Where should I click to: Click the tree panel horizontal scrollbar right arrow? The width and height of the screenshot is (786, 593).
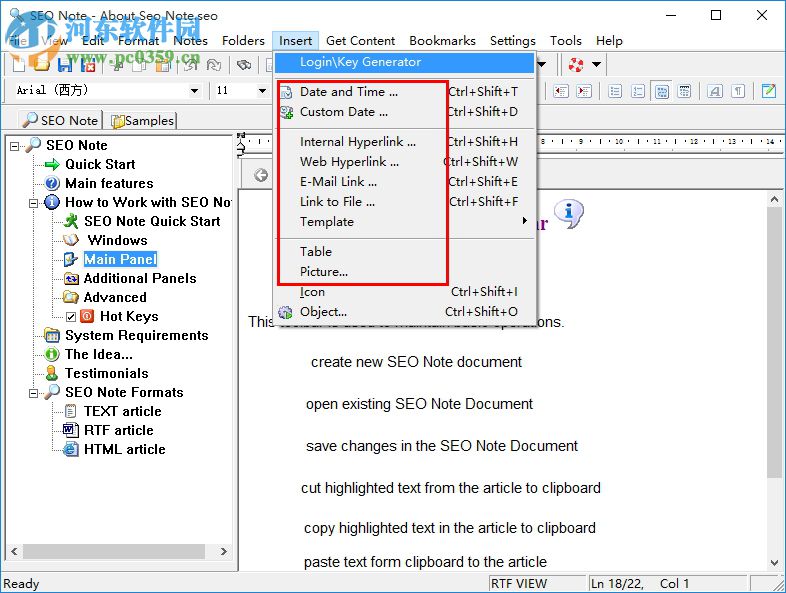(x=224, y=551)
